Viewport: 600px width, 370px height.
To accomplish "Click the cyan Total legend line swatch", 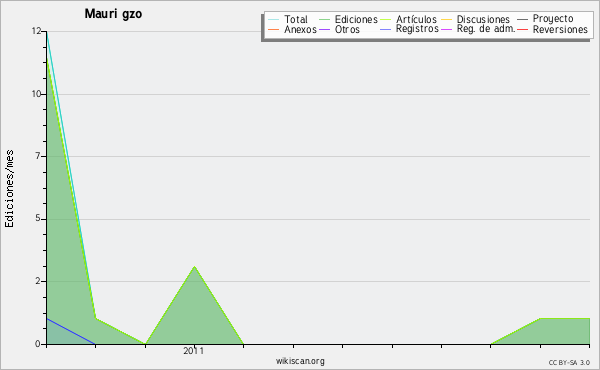I will click(274, 20).
